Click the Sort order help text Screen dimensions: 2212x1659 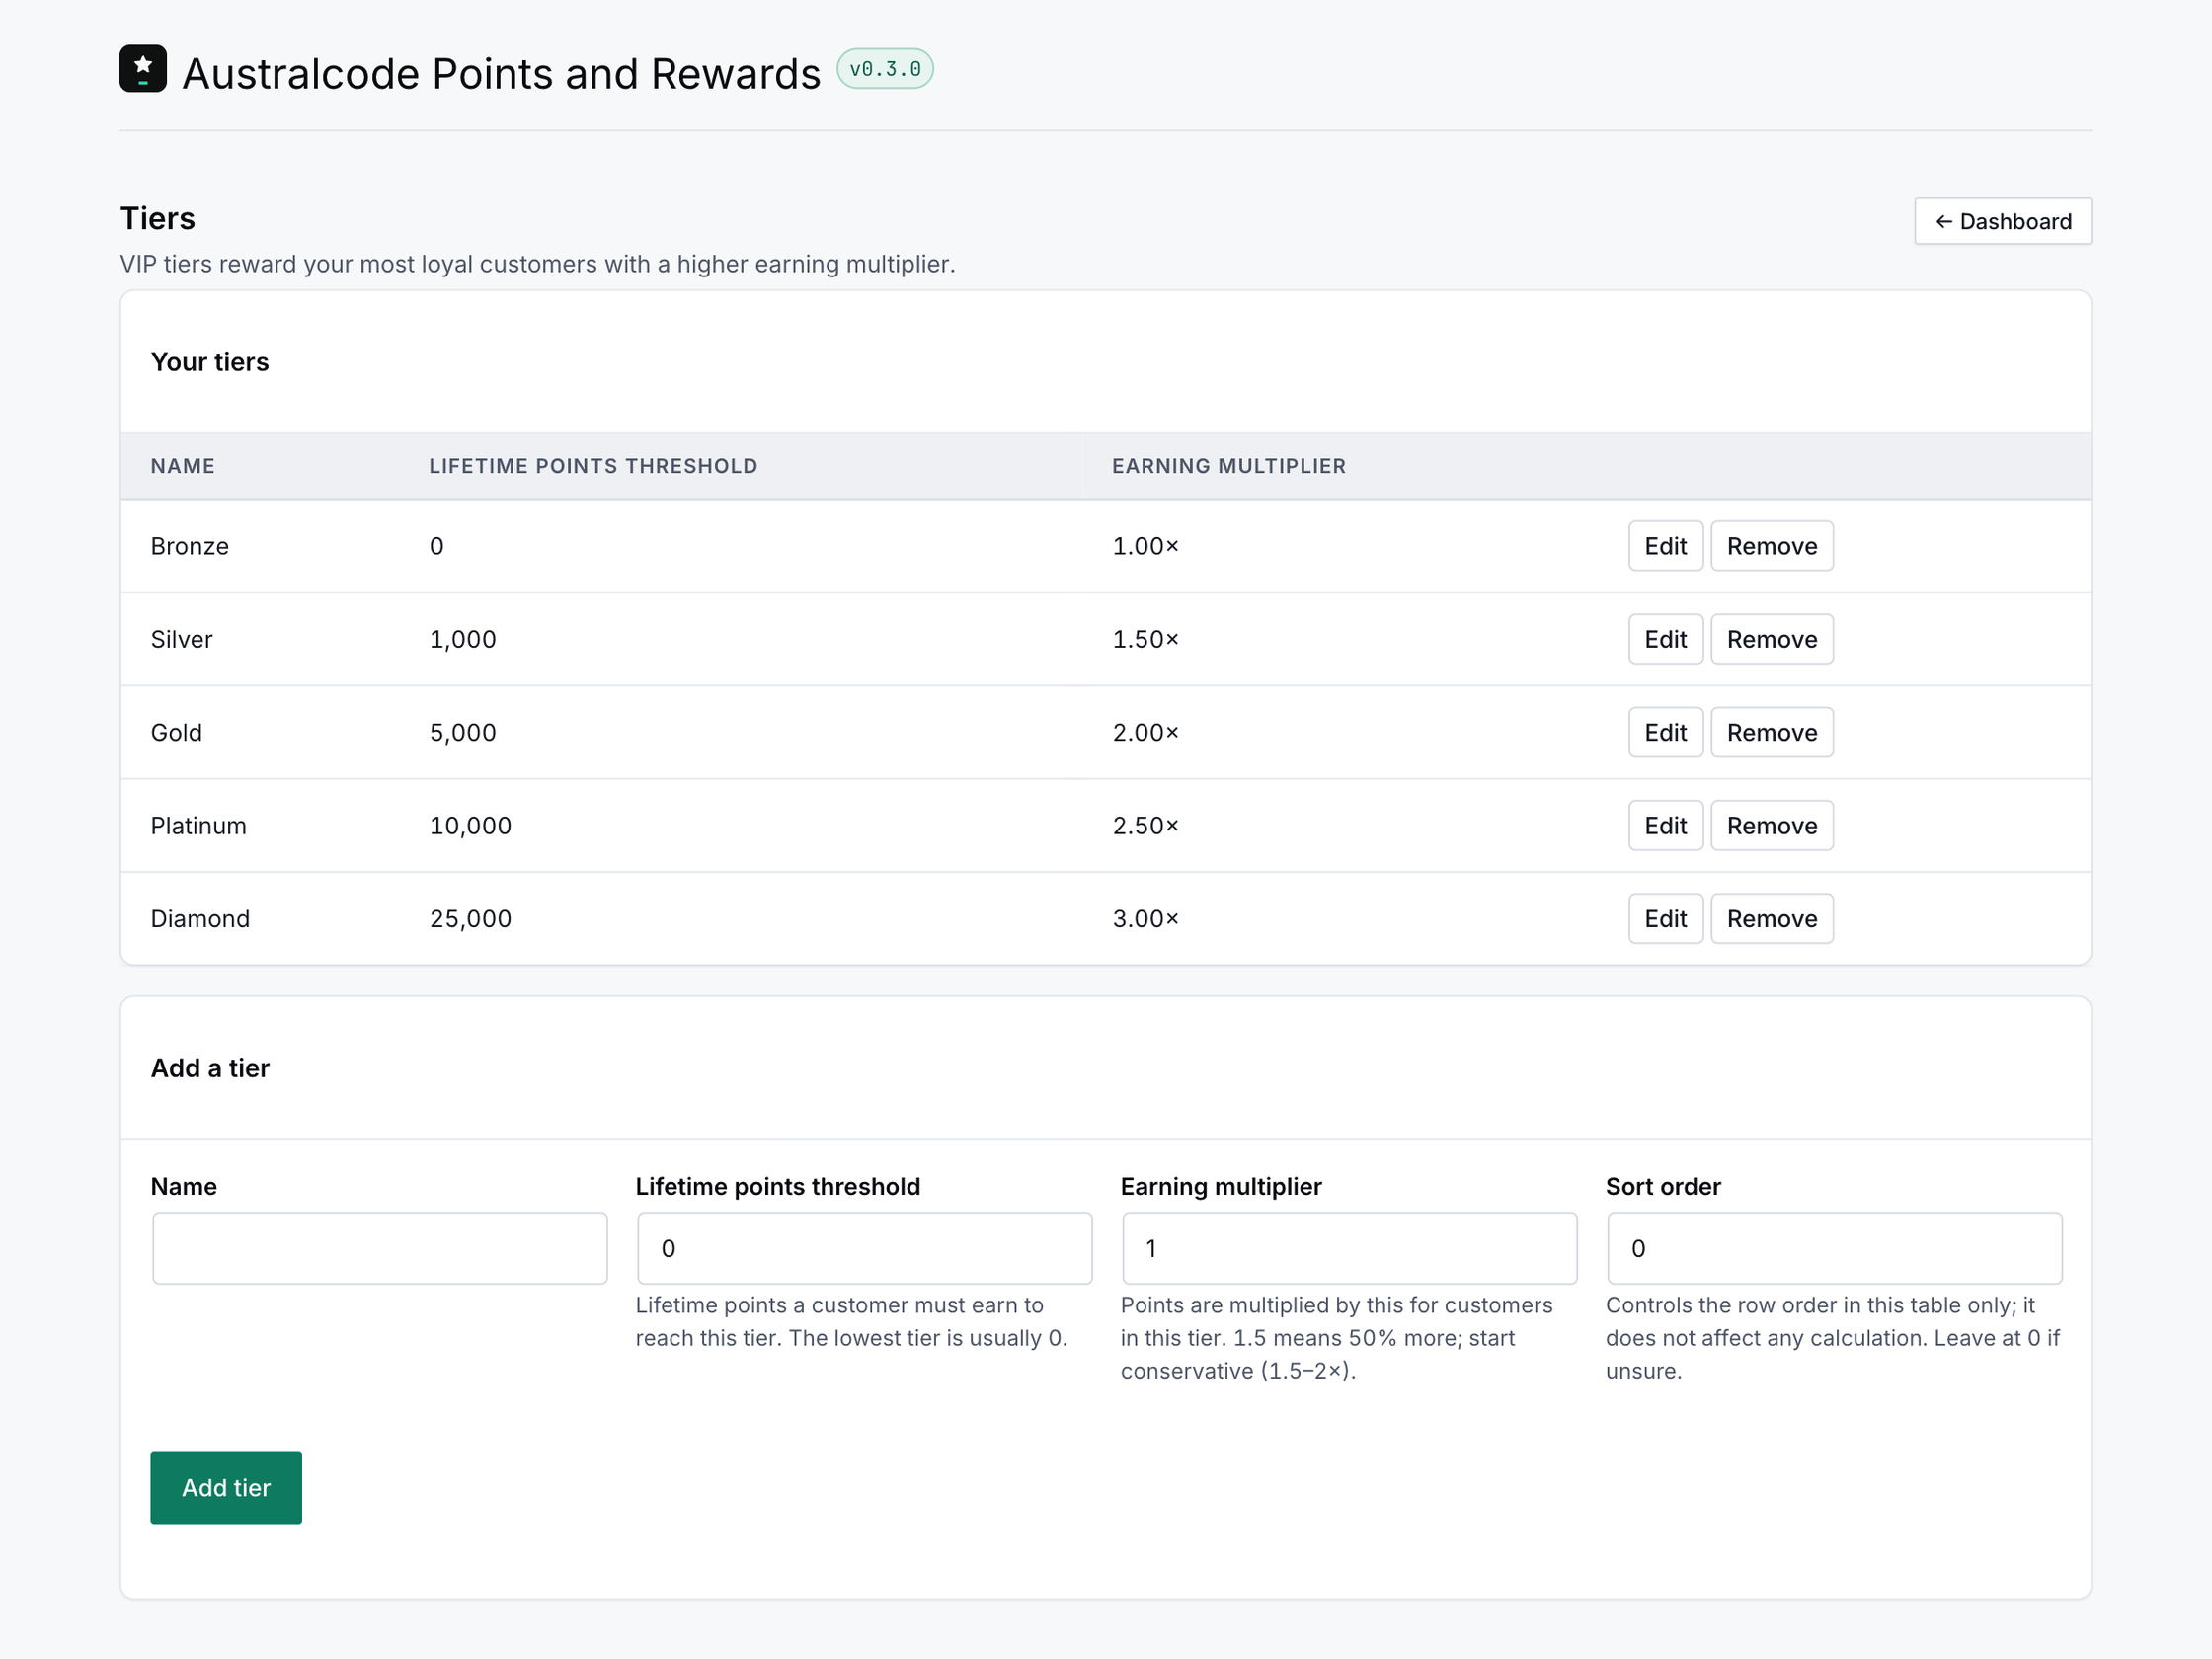pos(1832,1337)
